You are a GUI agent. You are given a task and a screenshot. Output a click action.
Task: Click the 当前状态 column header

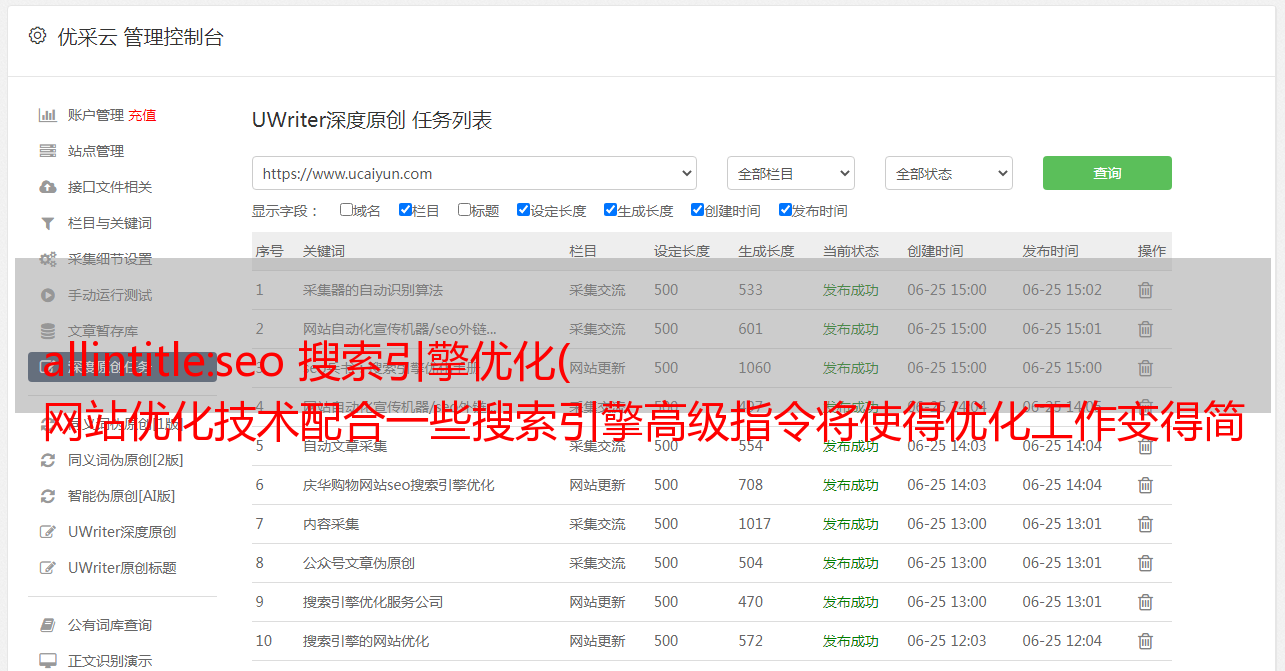point(851,251)
